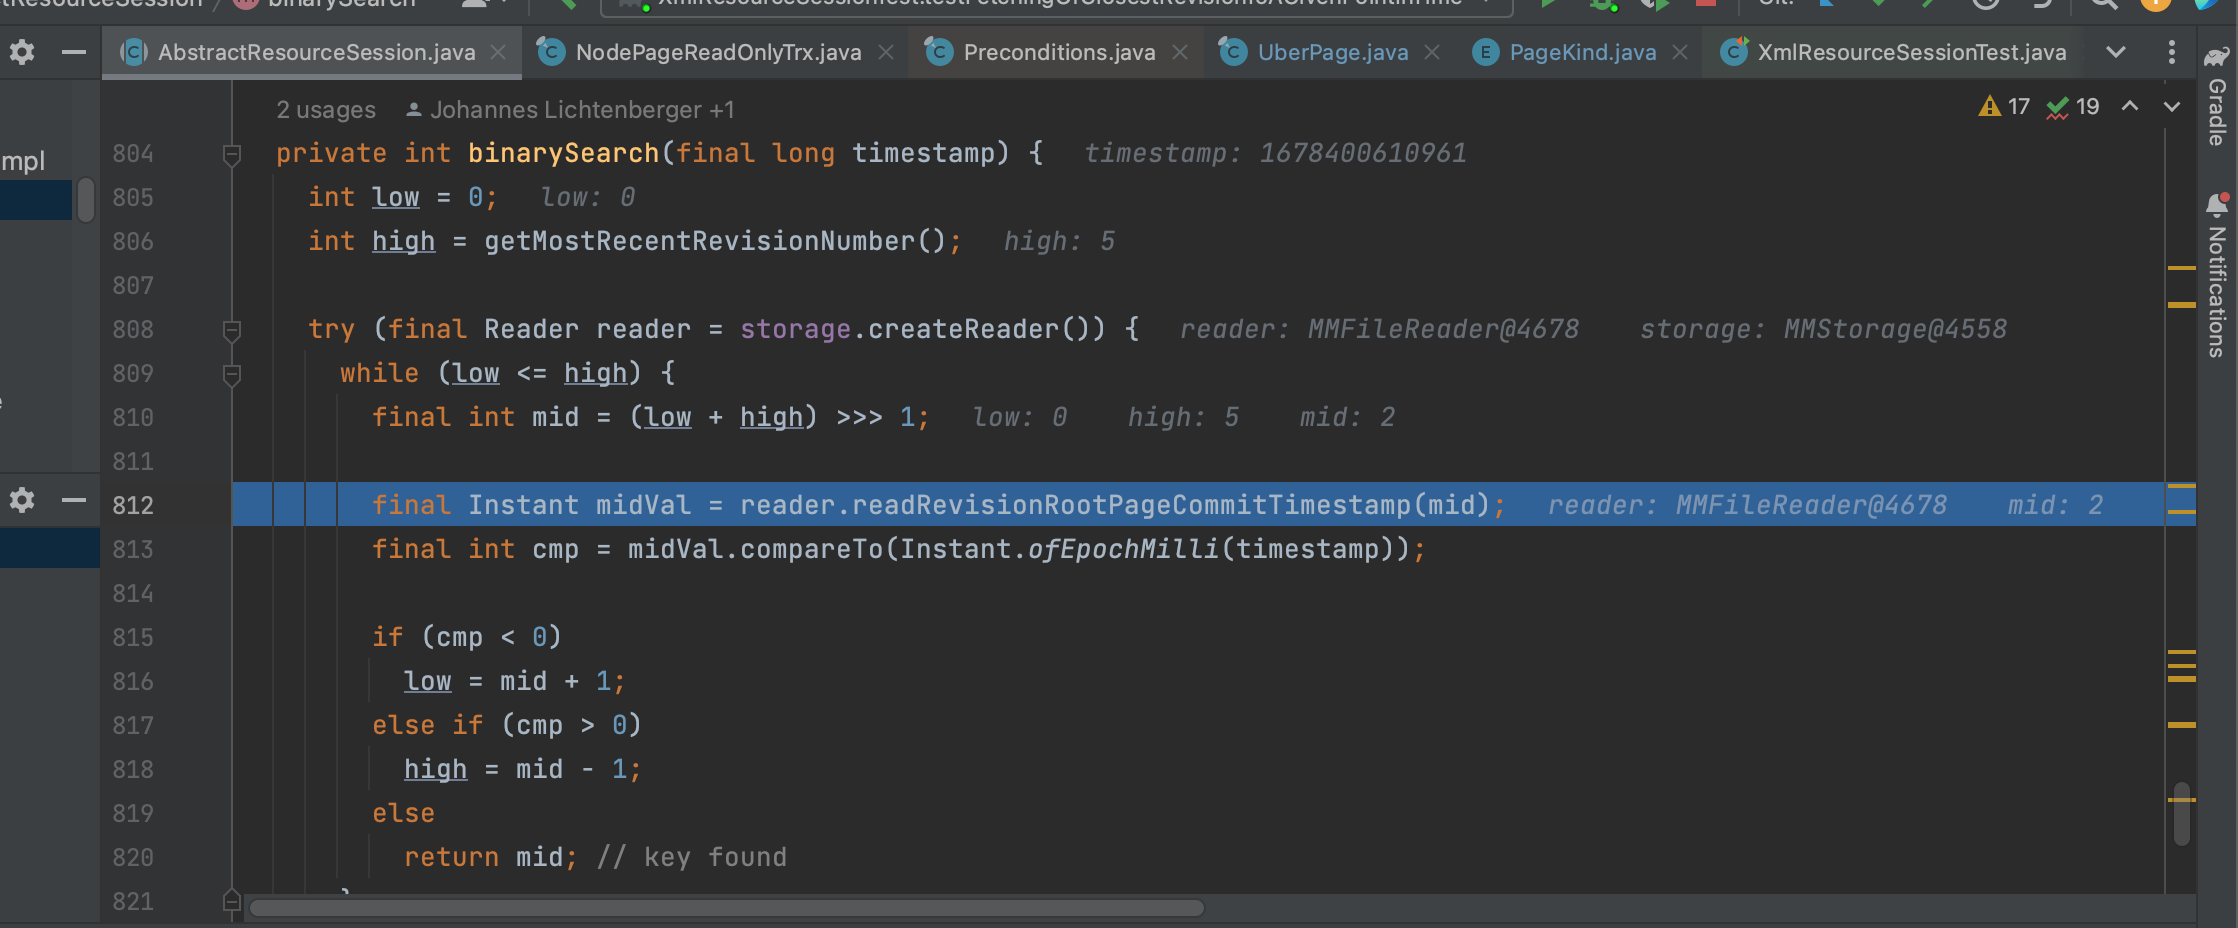Switch to the UberPage.java tab

[x=1332, y=52]
